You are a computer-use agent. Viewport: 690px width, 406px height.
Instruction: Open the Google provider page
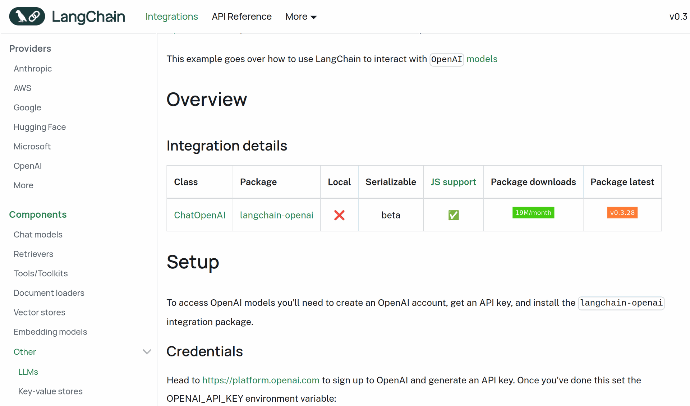27,107
